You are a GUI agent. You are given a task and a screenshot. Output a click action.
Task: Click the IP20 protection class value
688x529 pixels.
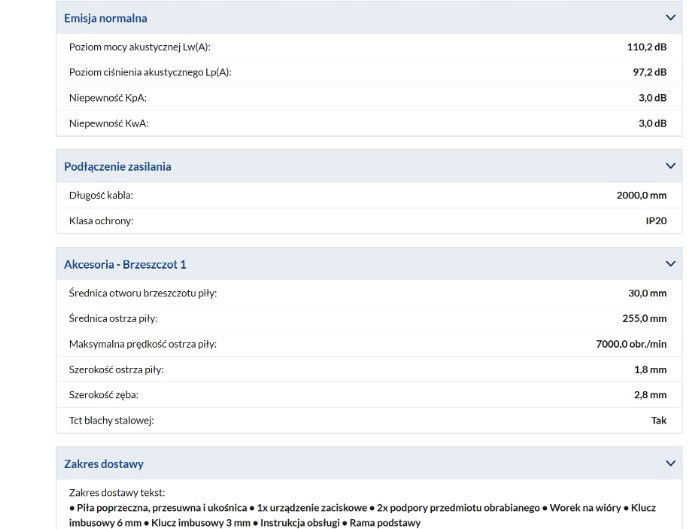(x=655, y=220)
